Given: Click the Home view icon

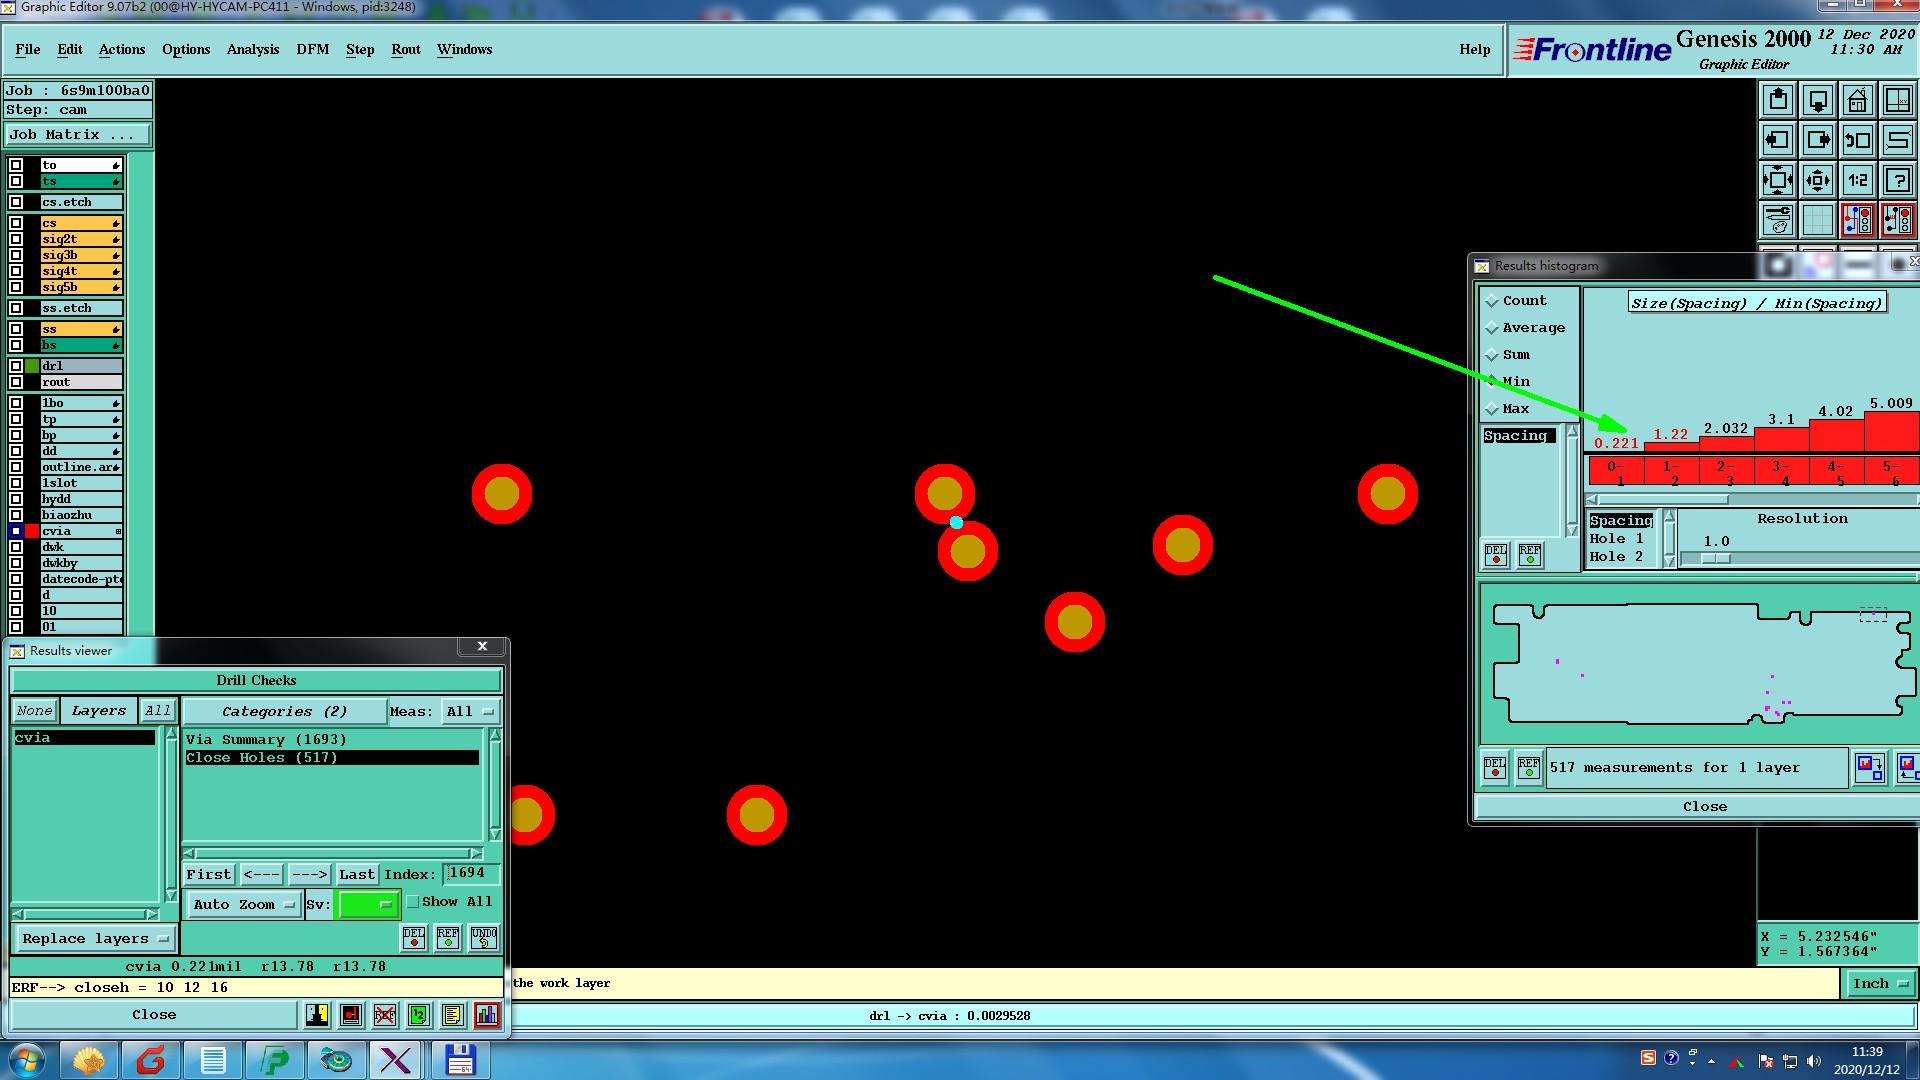Looking at the screenshot, I should click(1857, 100).
